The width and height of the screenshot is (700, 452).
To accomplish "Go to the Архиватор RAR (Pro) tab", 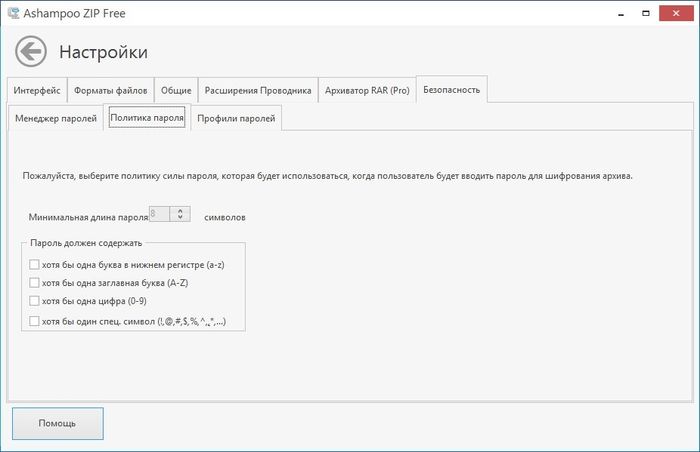I will 367,90.
